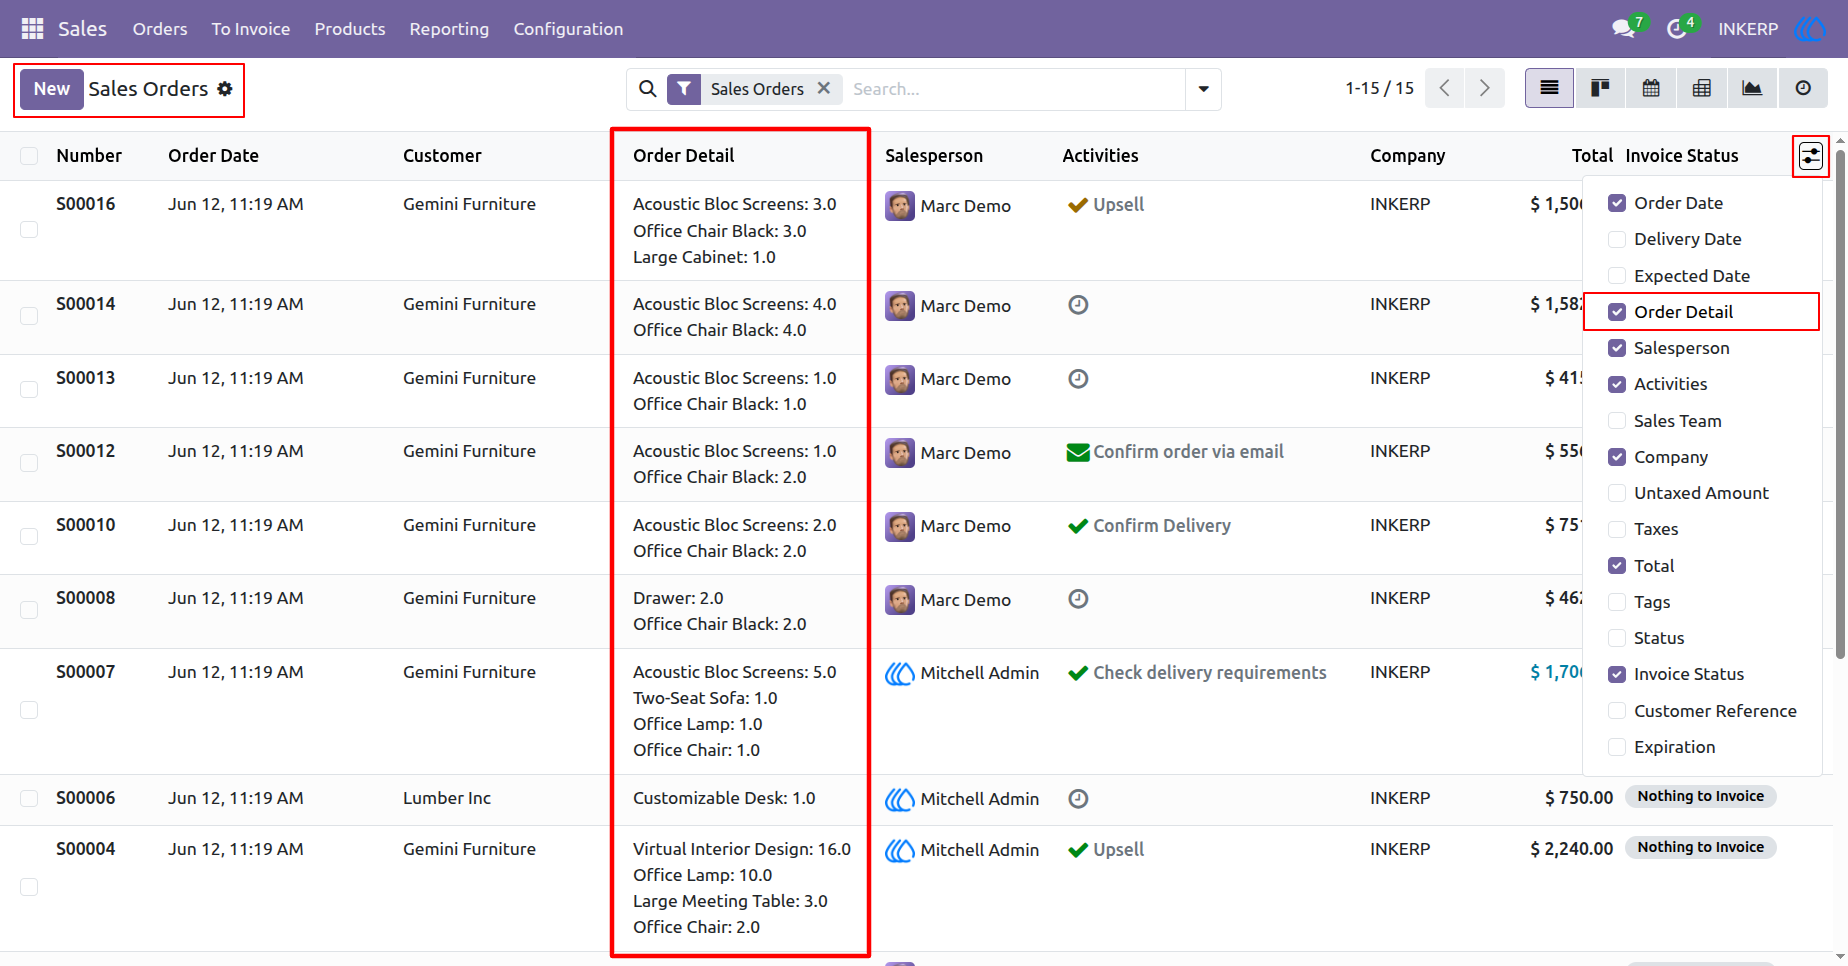
Task: Open the Configuration menu
Action: click(568, 29)
